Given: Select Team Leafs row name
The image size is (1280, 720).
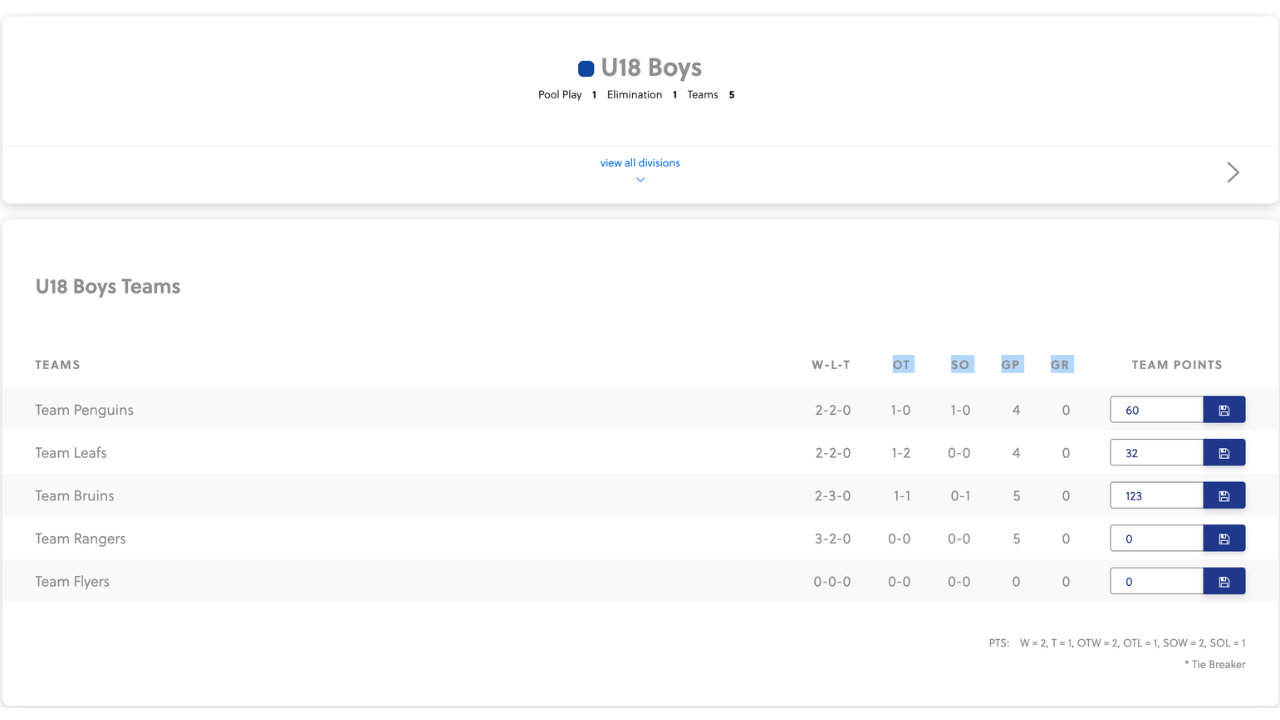Looking at the screenshot, I should pyautogui.click(x=71, y=453).
